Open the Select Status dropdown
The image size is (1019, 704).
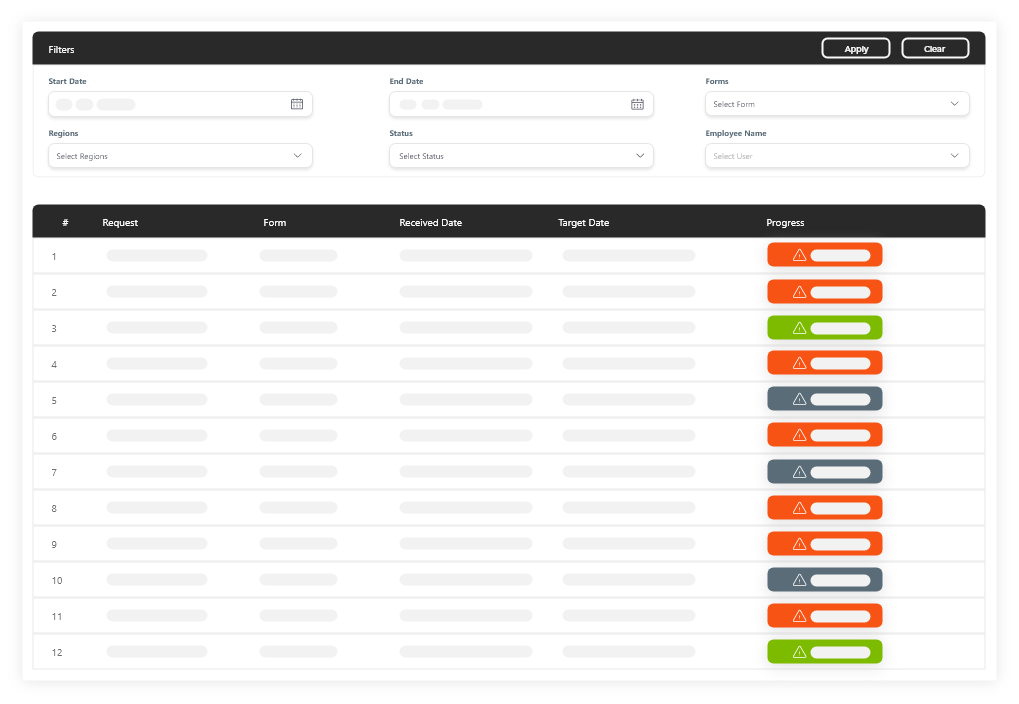(521, 156)
